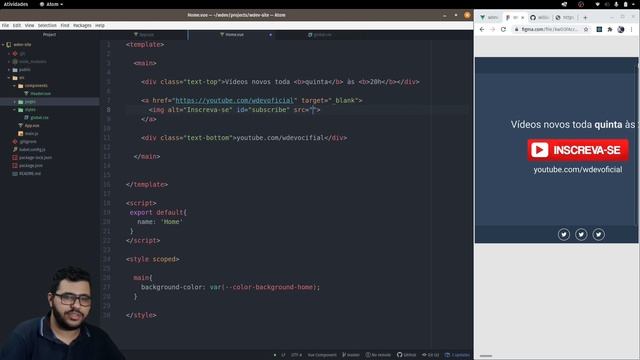Expand the highlighted pages folder
The height and width of the screenshot is (360, 640).
click(x=15, y=102)
